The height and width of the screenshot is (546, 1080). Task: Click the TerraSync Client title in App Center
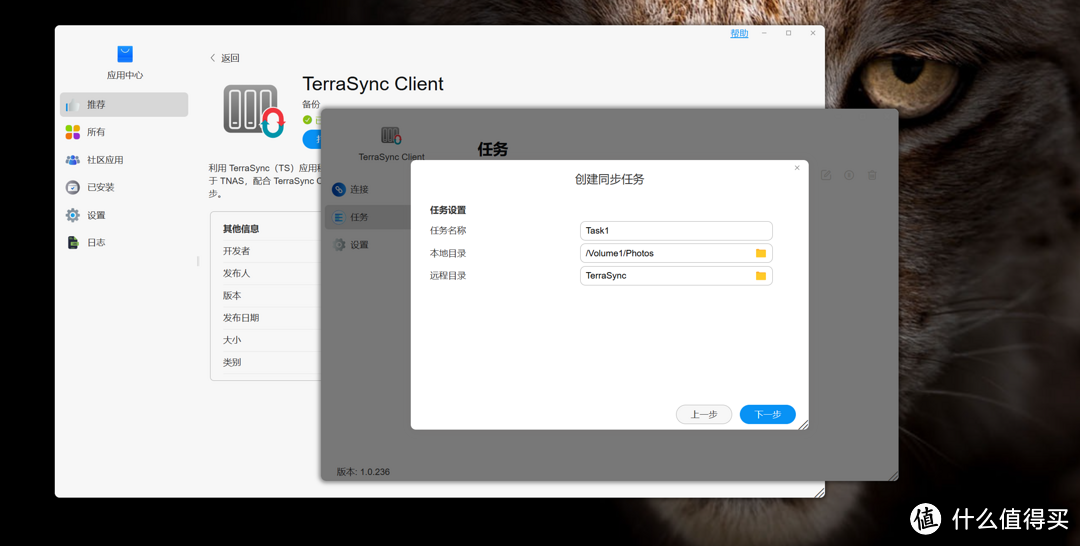[373, 84]
